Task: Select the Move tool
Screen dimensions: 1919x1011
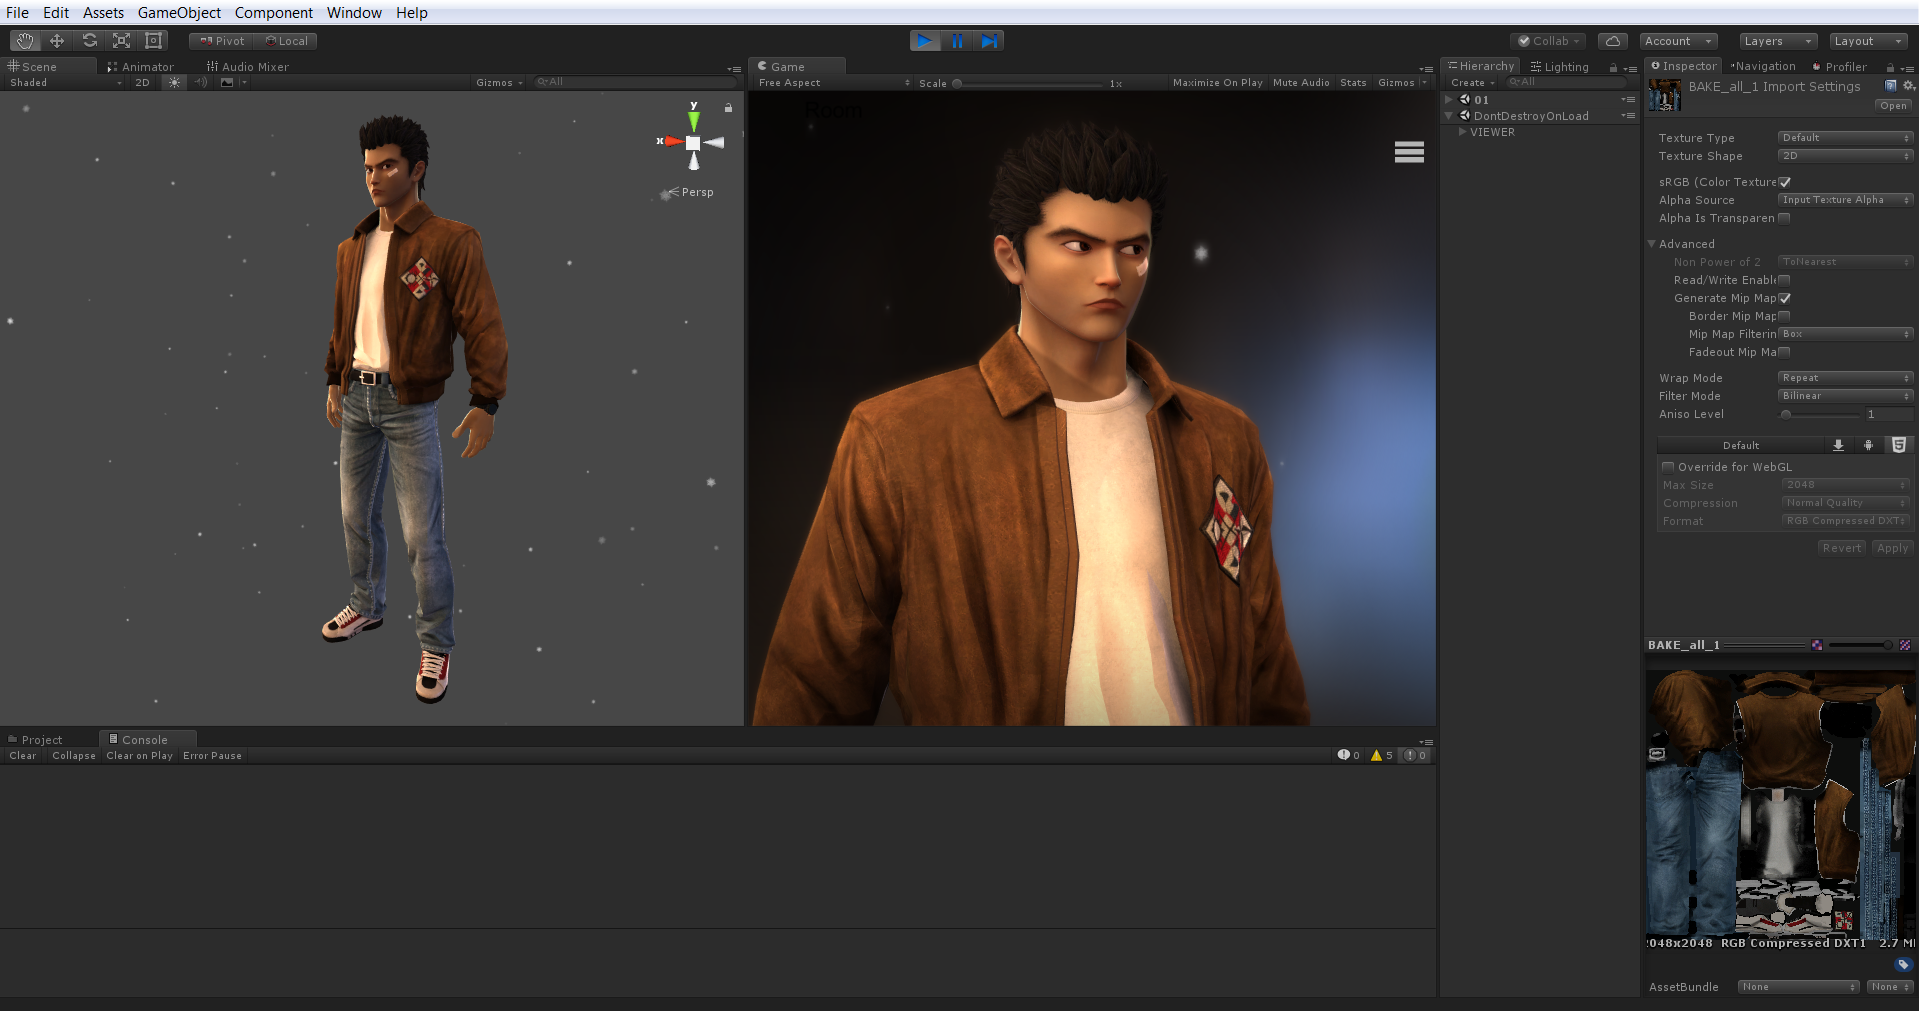Action: point(57,41)
